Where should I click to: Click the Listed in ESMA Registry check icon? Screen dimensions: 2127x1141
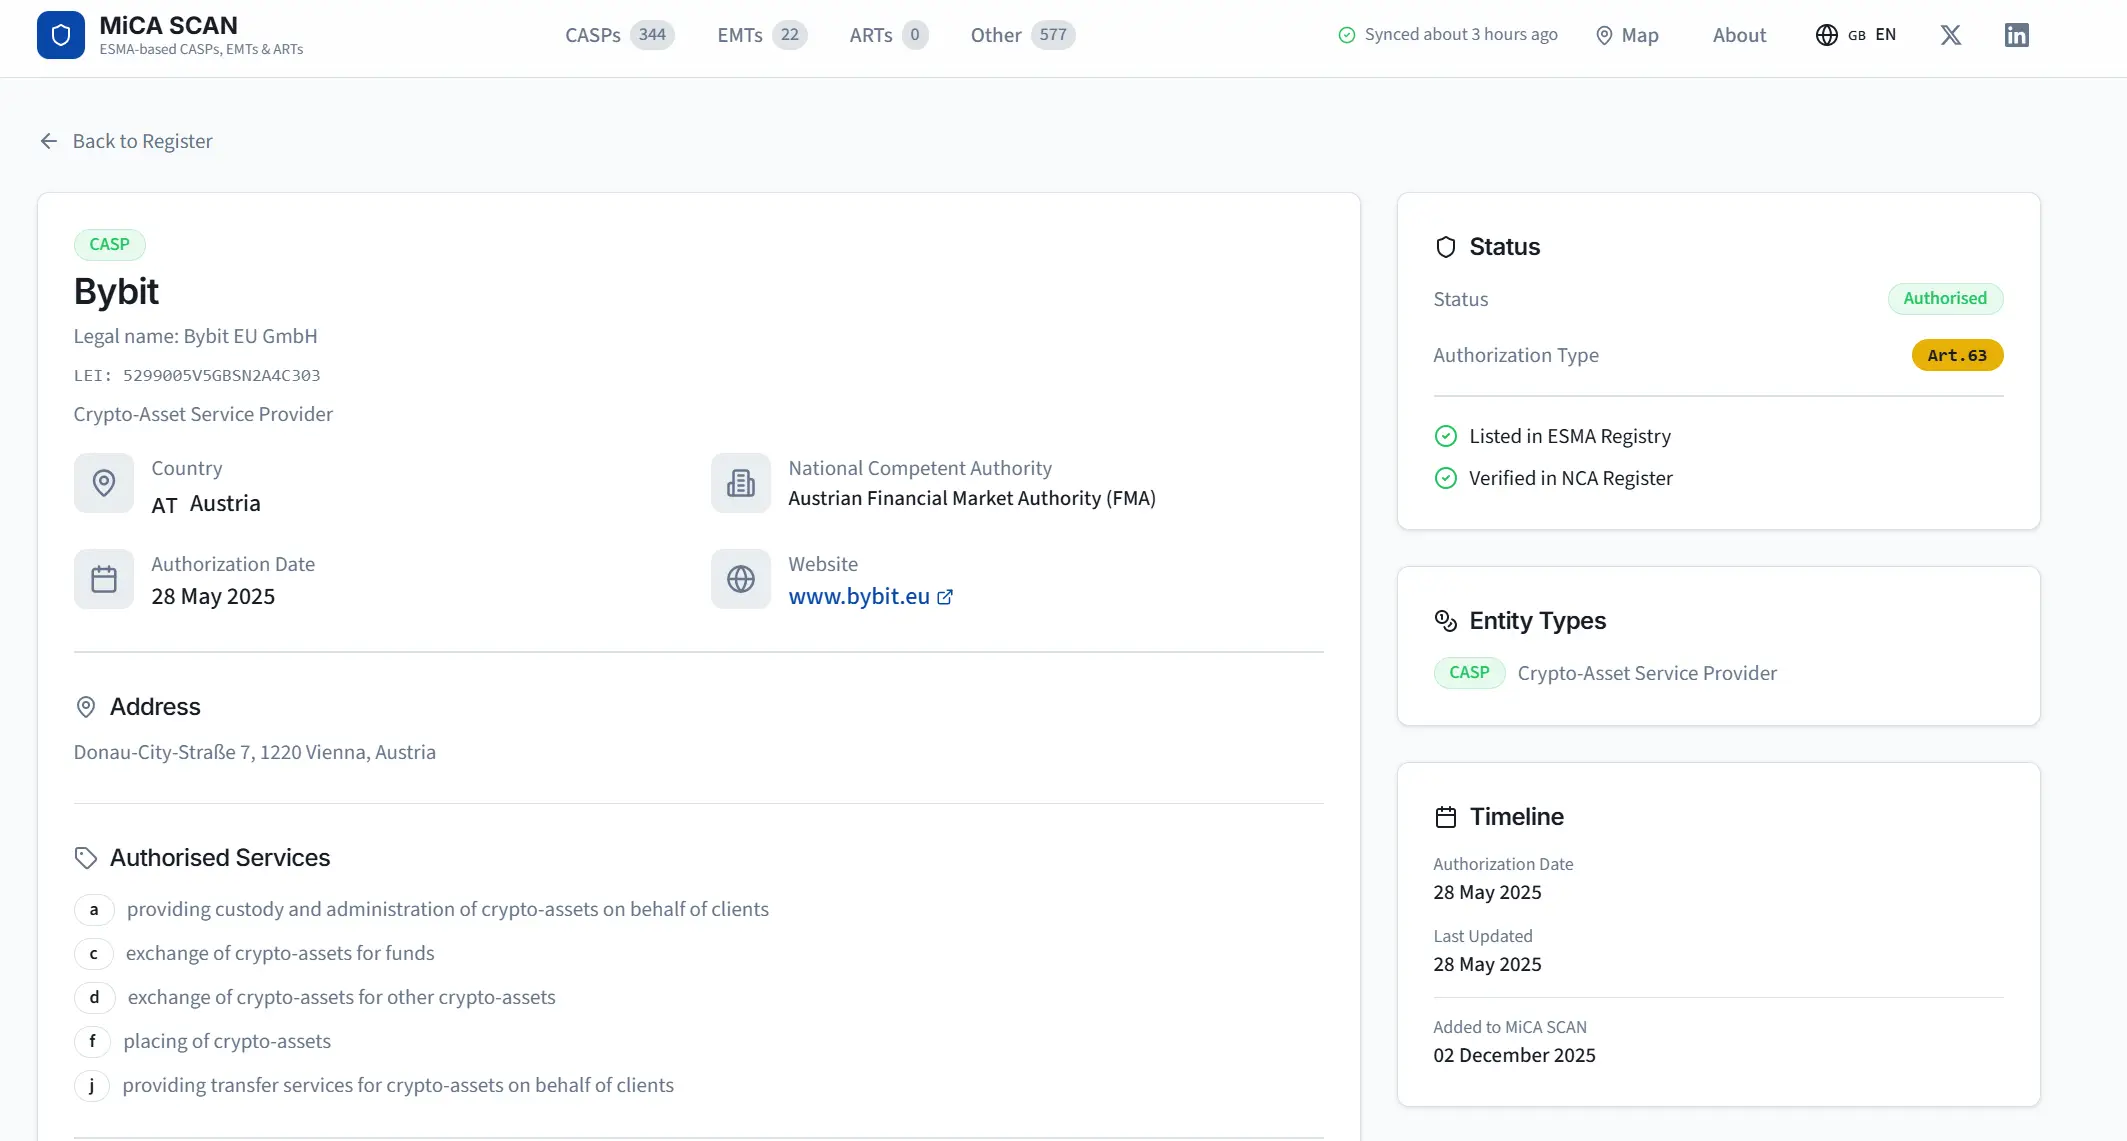1446,436
